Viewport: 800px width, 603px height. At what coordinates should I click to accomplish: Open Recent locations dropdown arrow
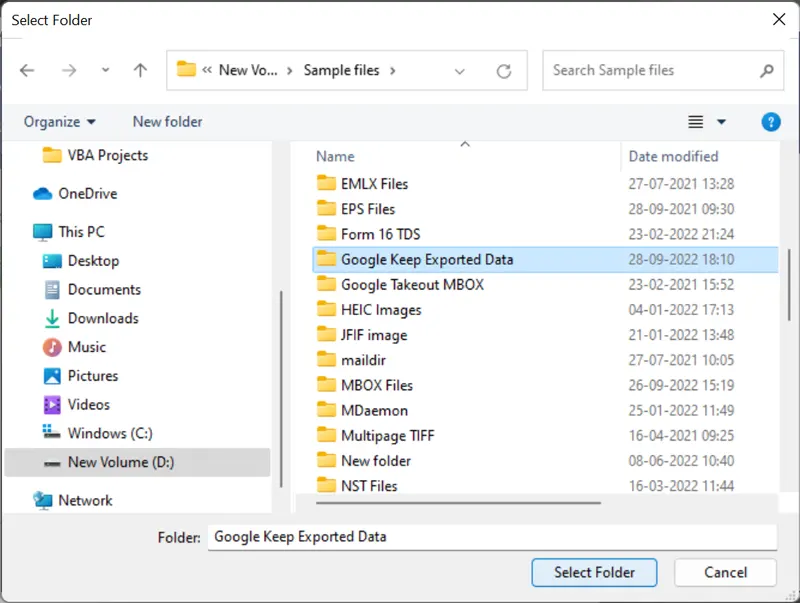coord(106,71)
